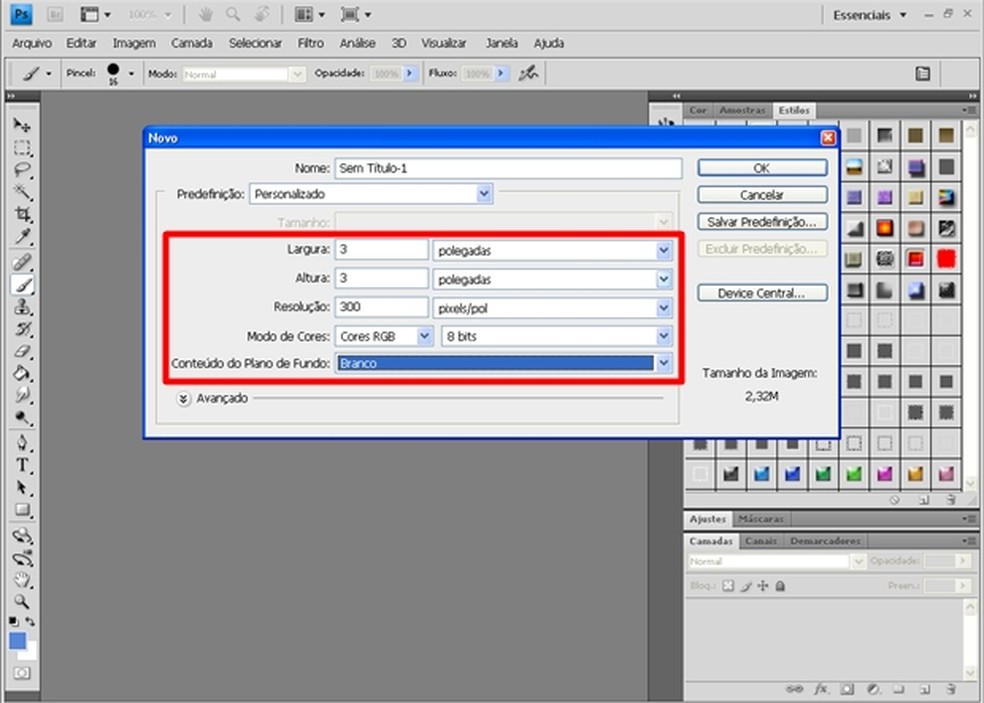Open the Largura units dropdown
The image size is (984, 703).
pyautogui.click(x=664, y=250)
